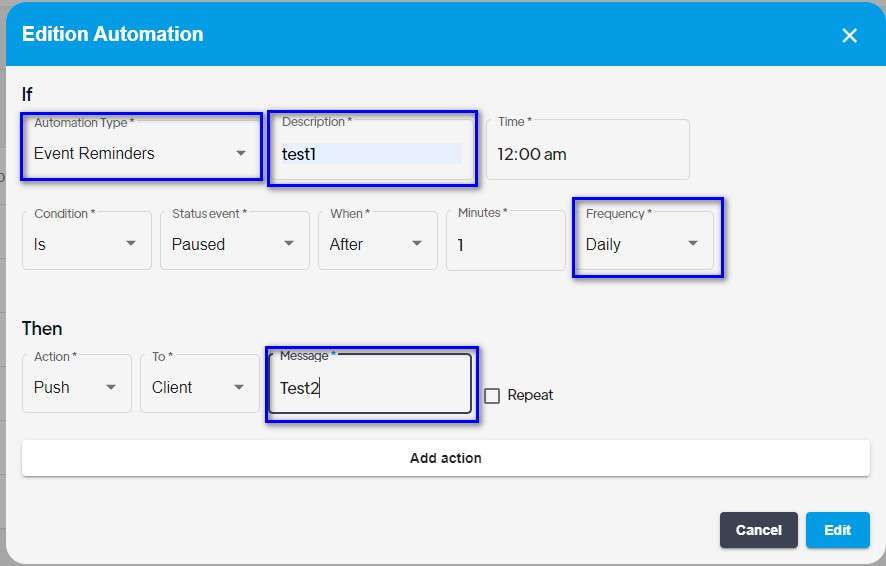This screenshot has height=566, width=886.
Task: Close the Edition Automation dialog
Action: click(x=849, y=36)
